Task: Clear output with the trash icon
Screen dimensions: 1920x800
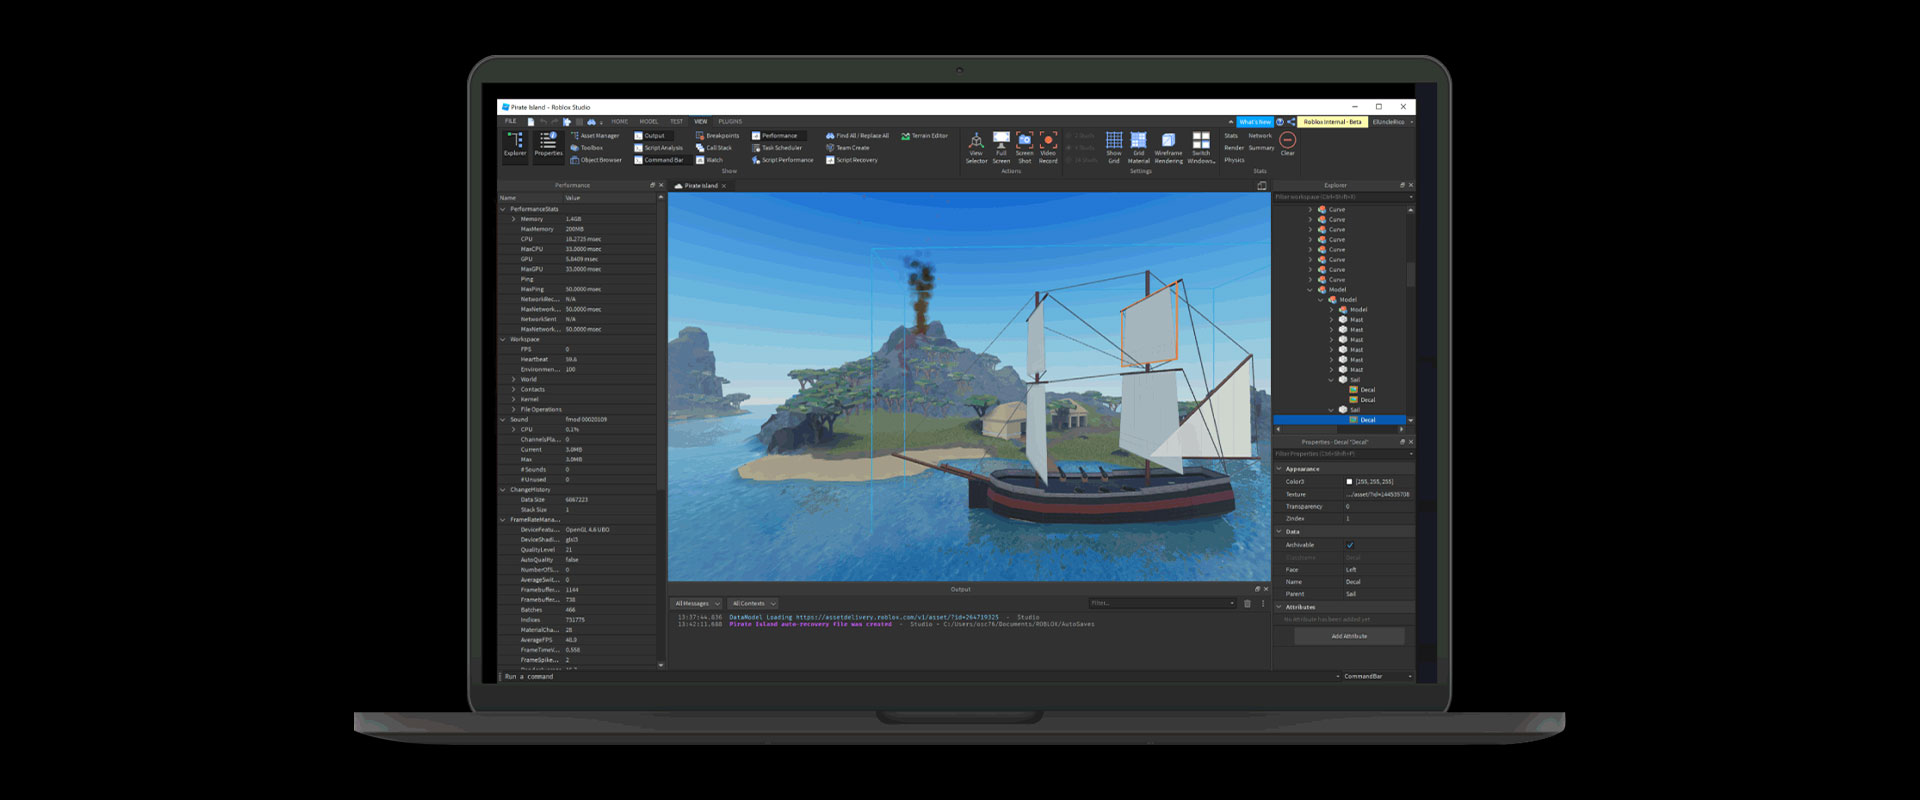Action: (x=1247, y=603)
